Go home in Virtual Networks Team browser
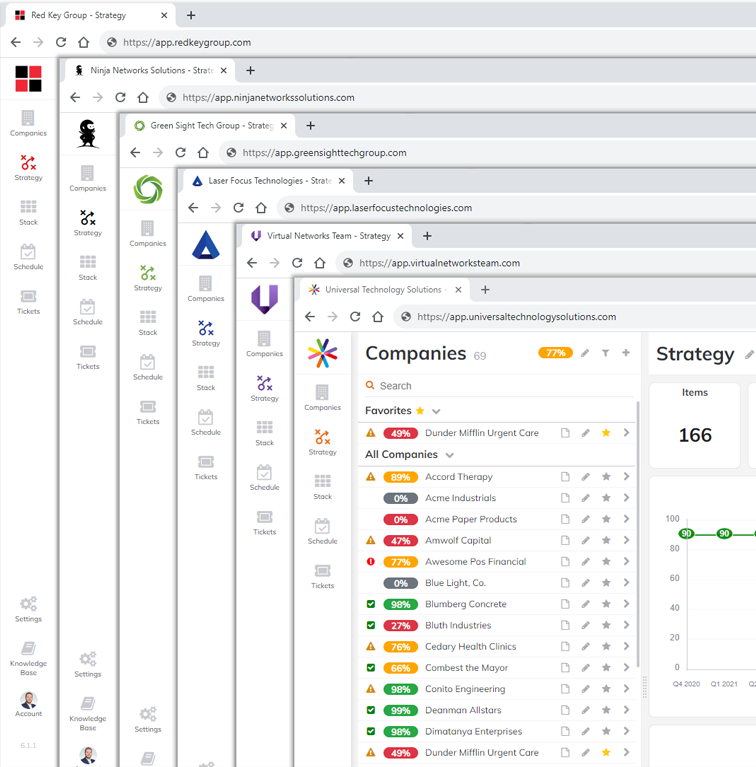The width and height of the screenshot is (756, 767). coord(320,263)
